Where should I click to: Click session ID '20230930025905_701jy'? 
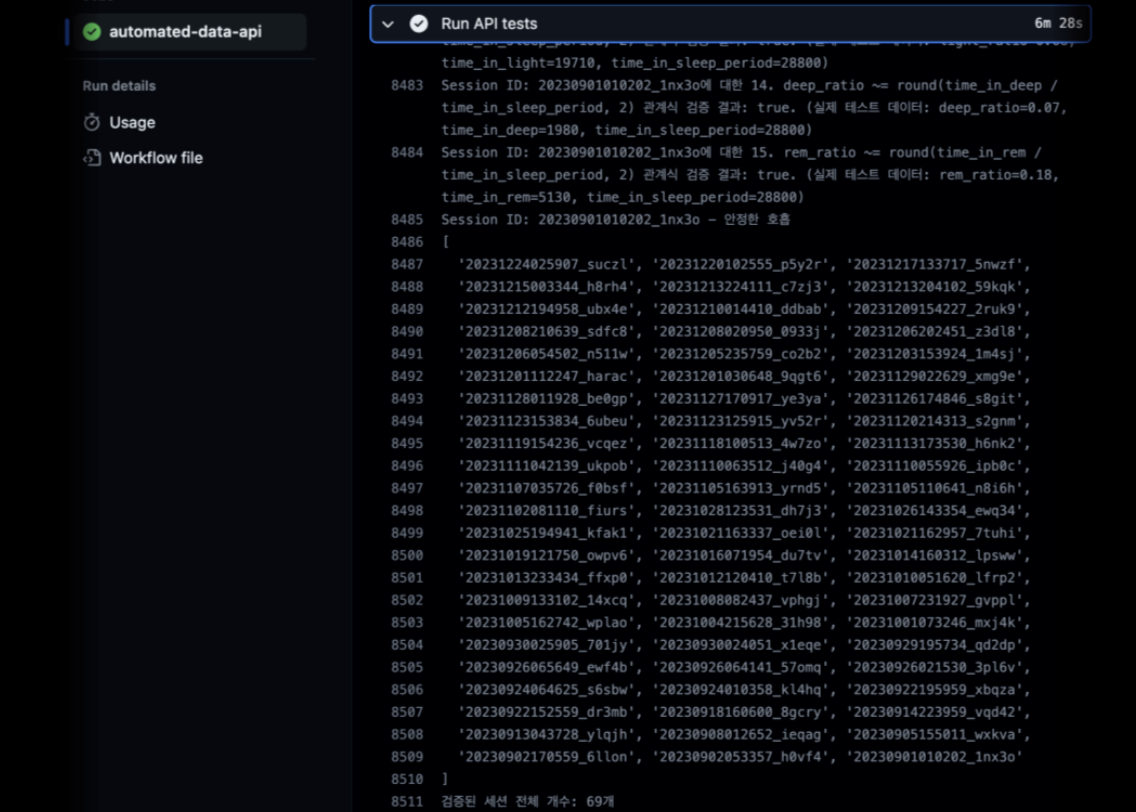pyautogui.click(x=546, y=645)
